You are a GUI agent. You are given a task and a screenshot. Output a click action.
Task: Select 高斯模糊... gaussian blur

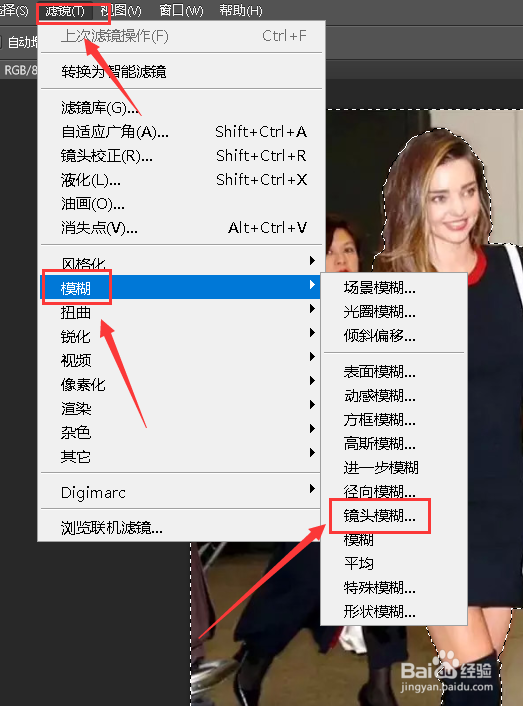[394, 444]
